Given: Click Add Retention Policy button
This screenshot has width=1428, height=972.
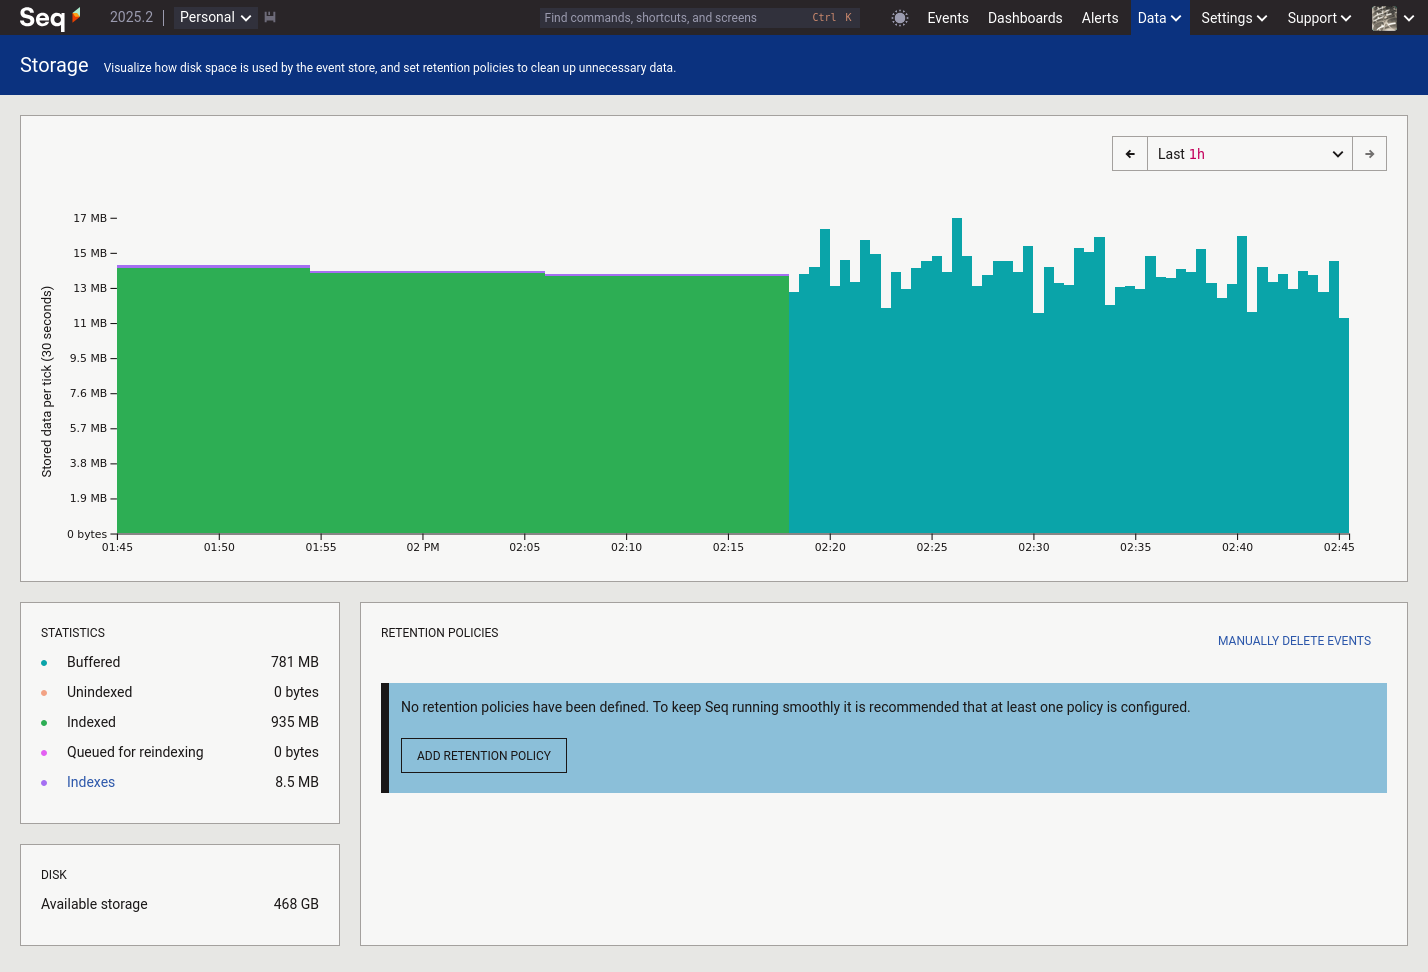Looking at the screenshot, I should pos(484,756).
